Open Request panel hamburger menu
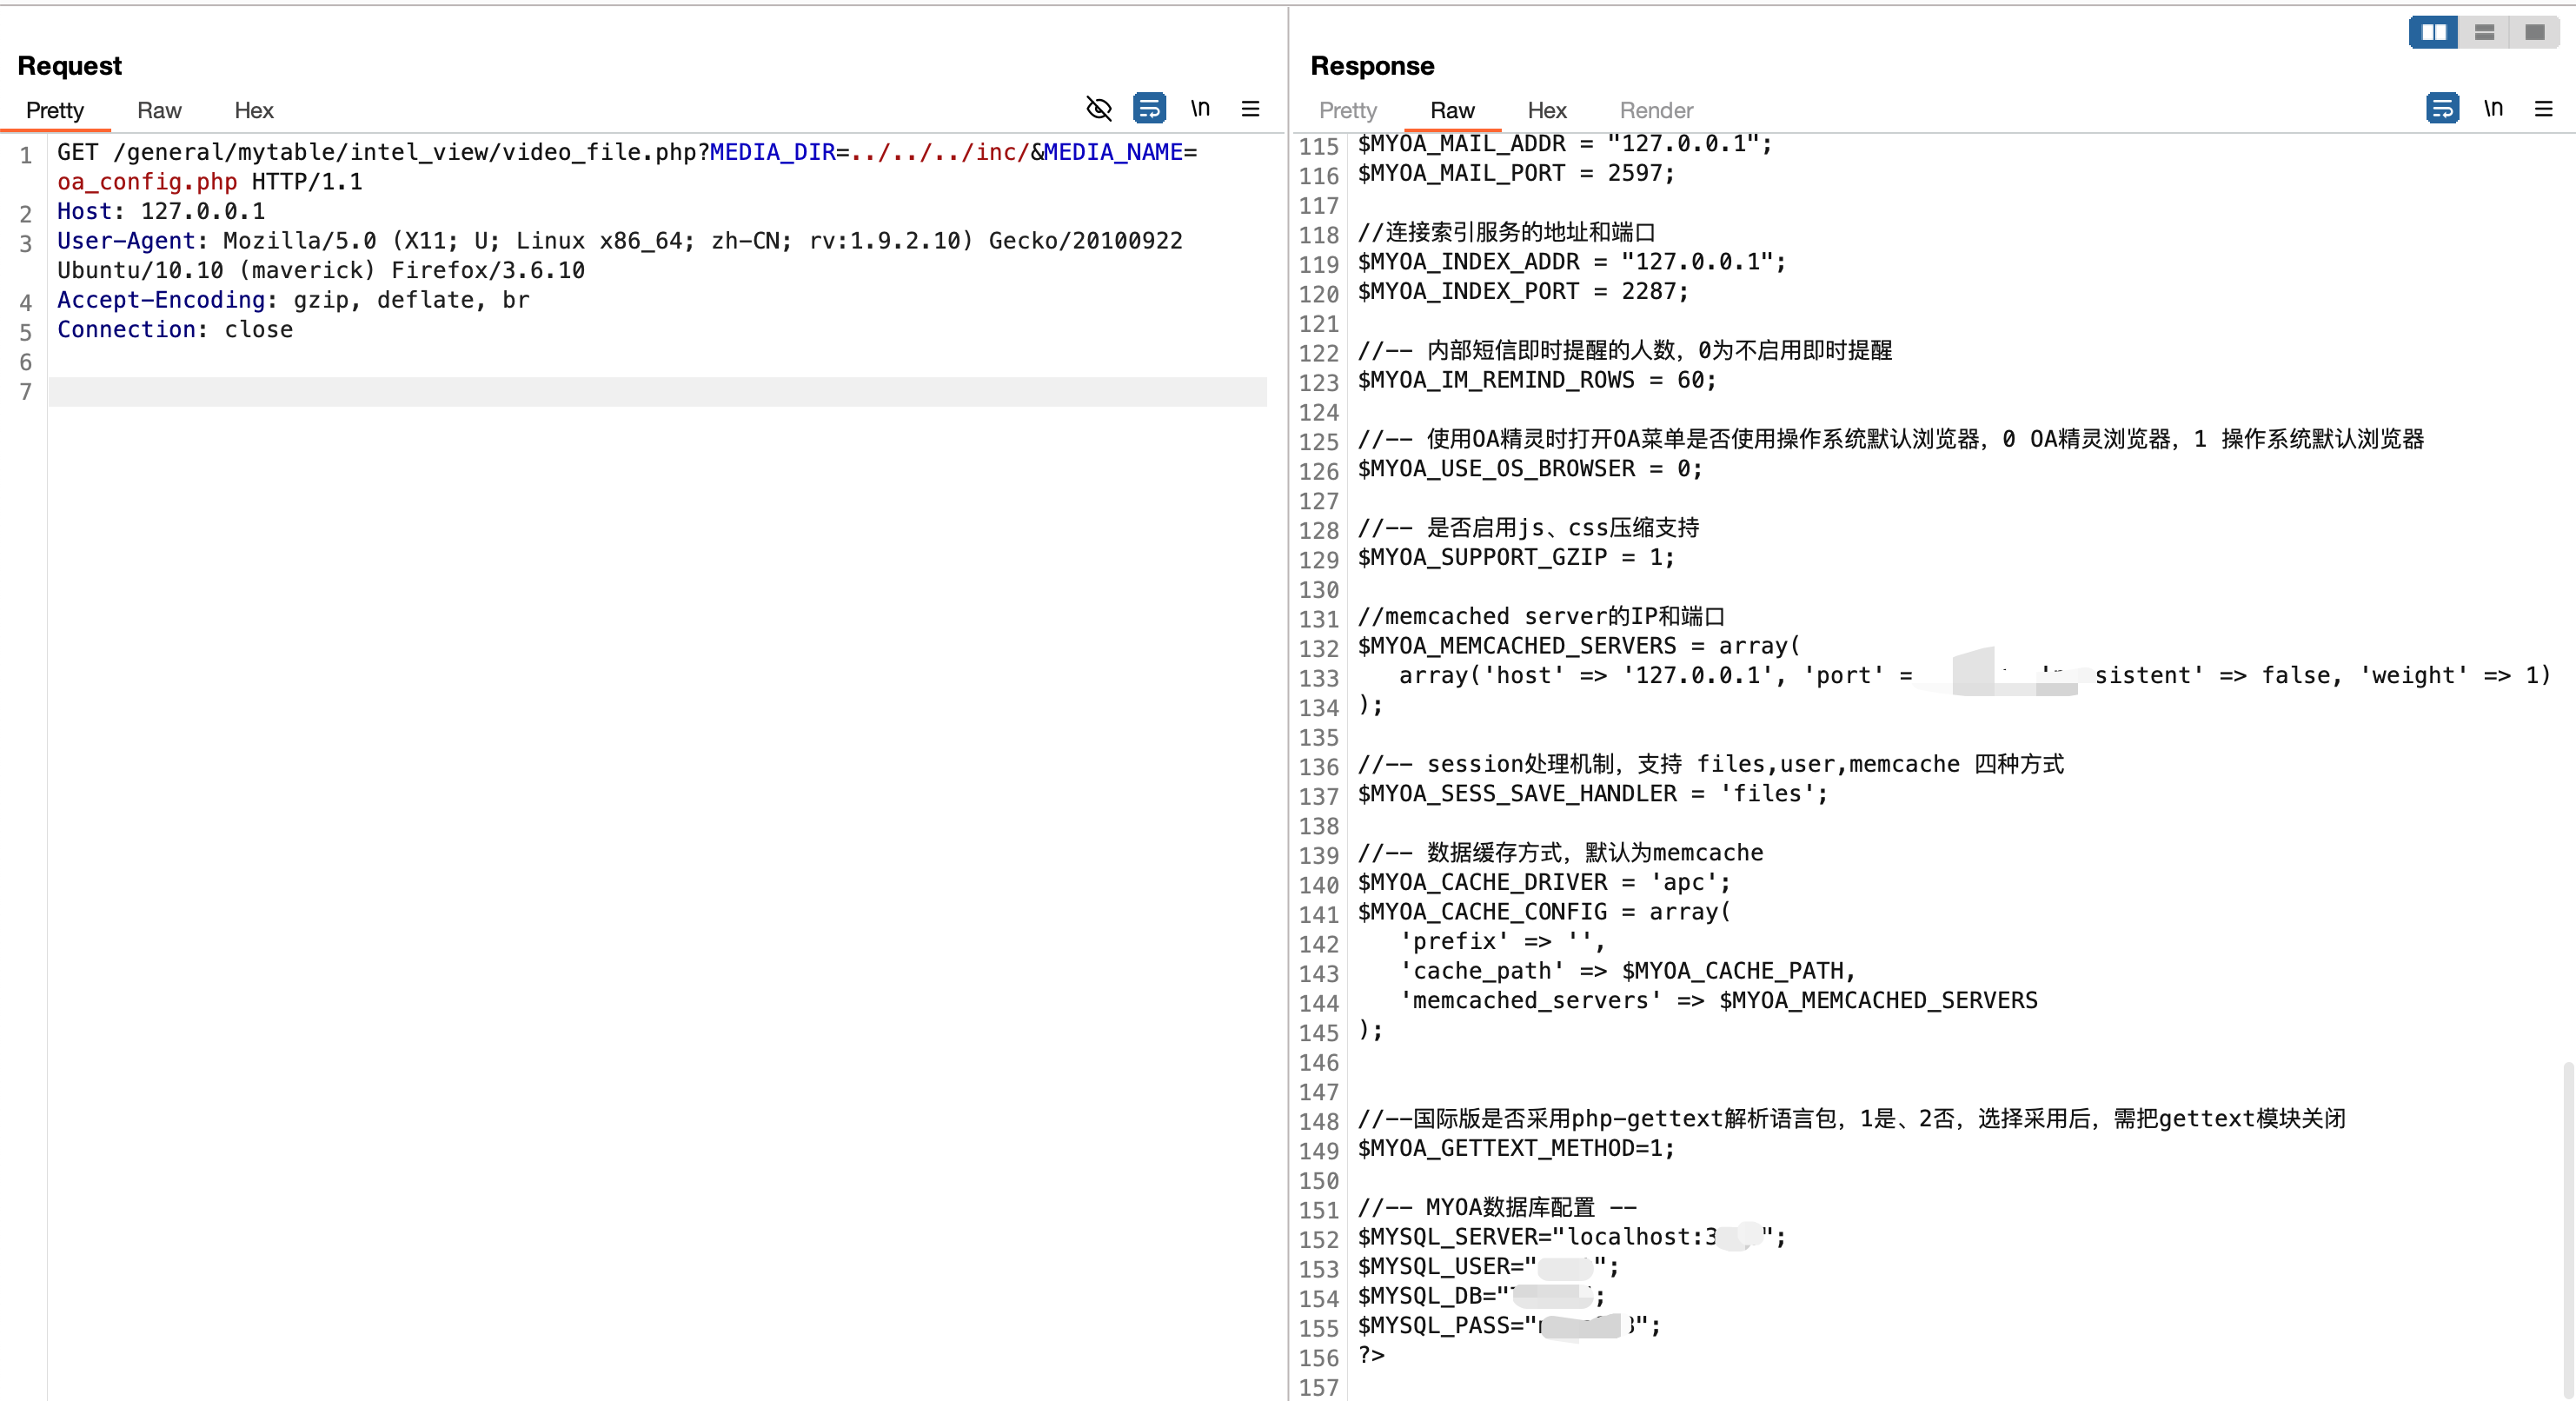This screenshot has width=2576, height=1401. pos(1250,108)
